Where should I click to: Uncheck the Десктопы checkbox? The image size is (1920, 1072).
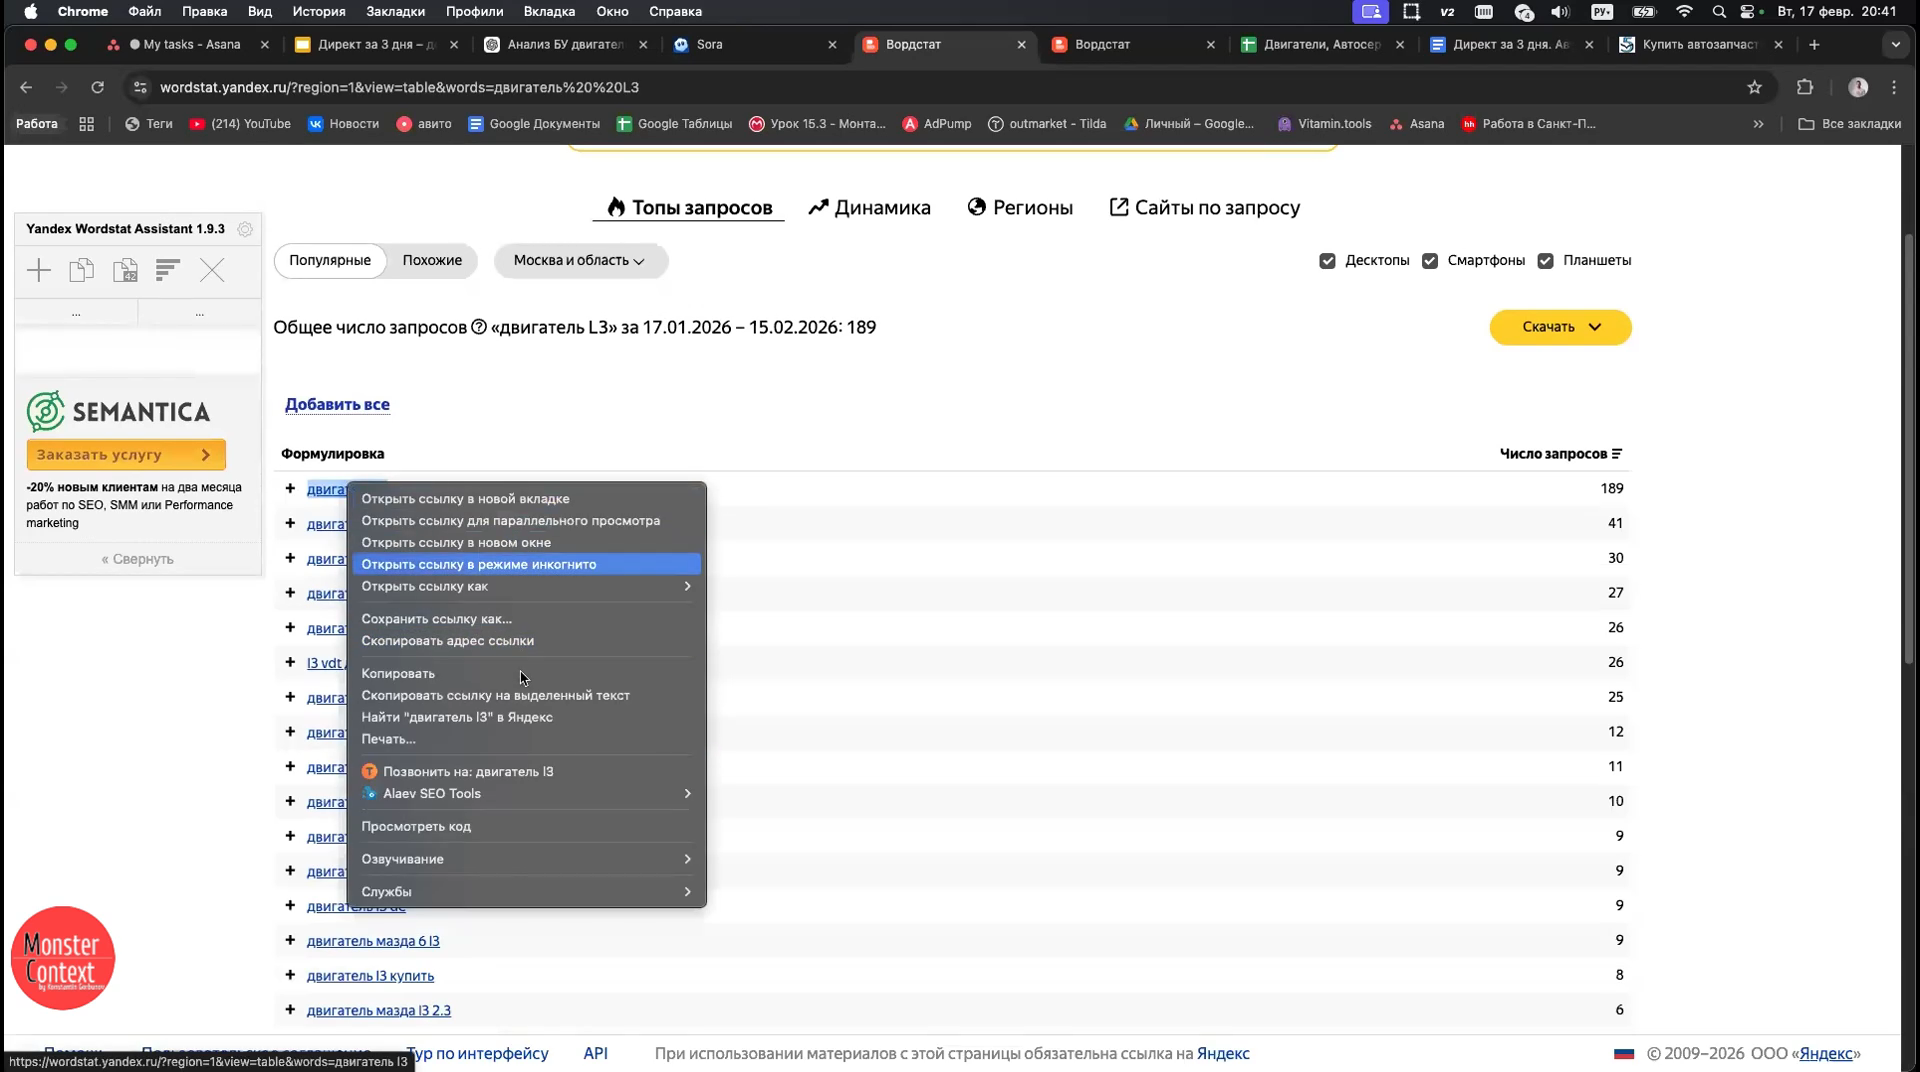pos(1327,261)
